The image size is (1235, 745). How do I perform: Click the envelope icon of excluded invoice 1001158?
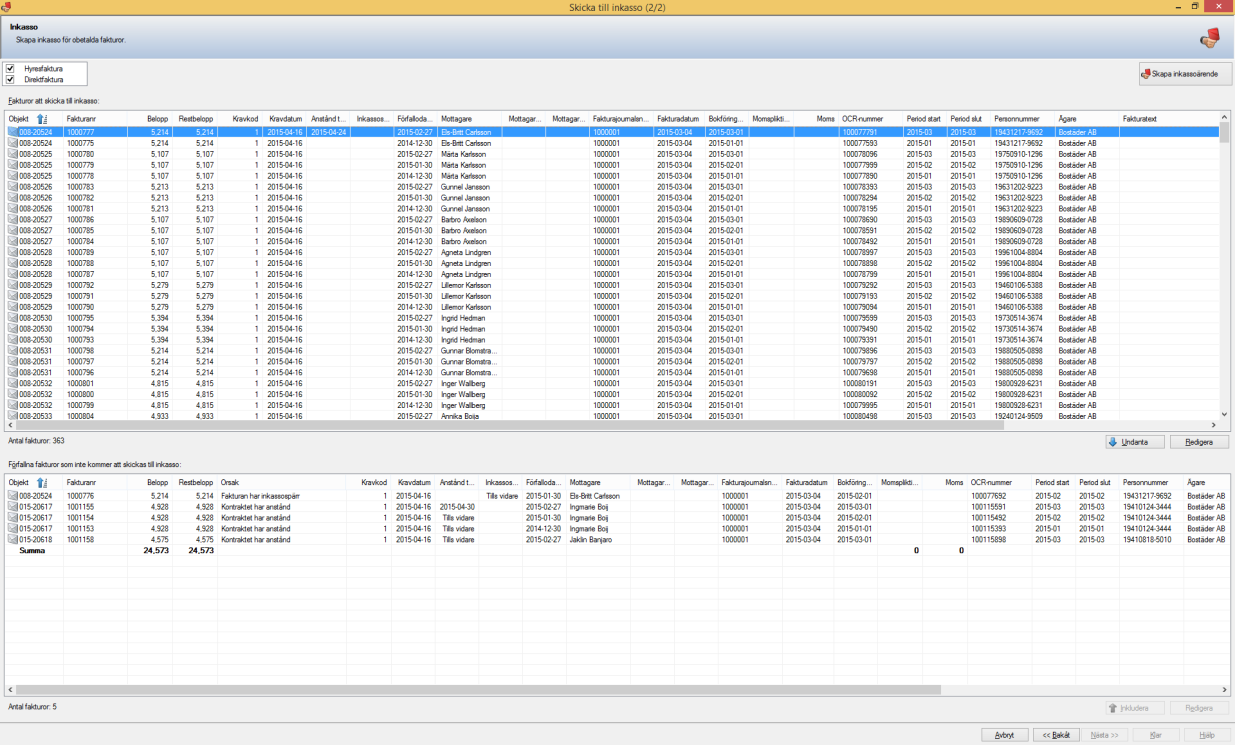pyautogui.click(x=13, y=540)
